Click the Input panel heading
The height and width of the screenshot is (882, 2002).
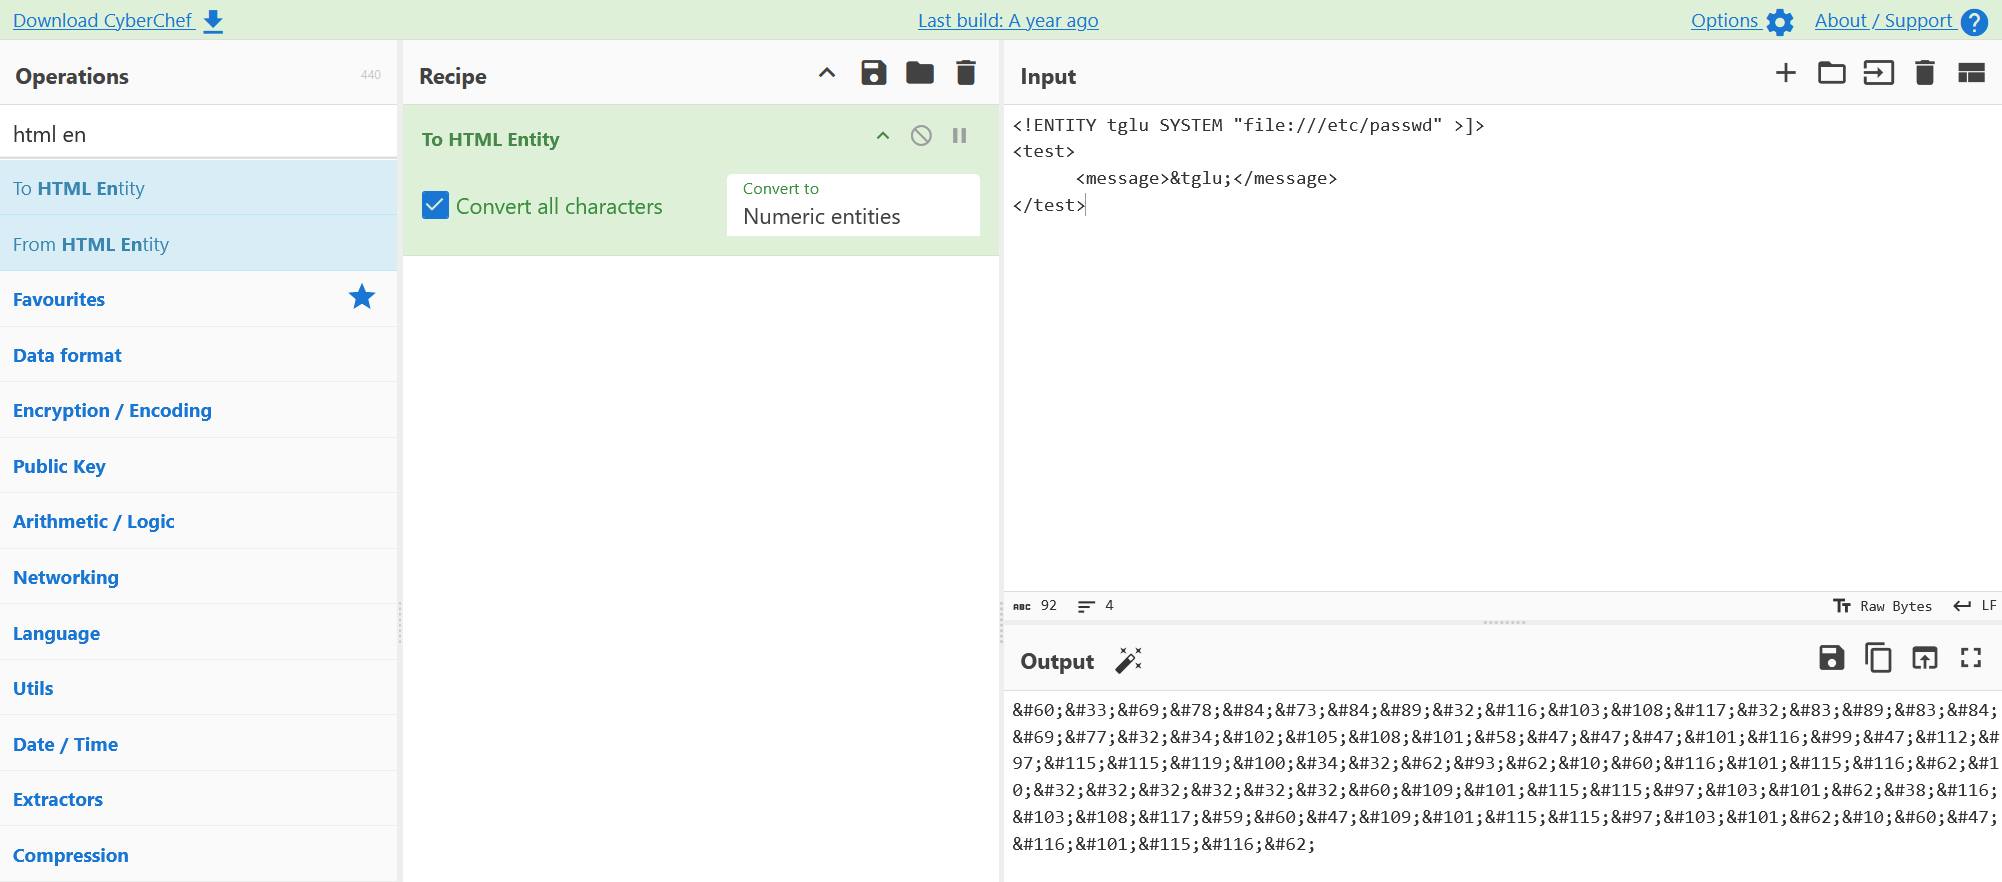coord(1048,76)
